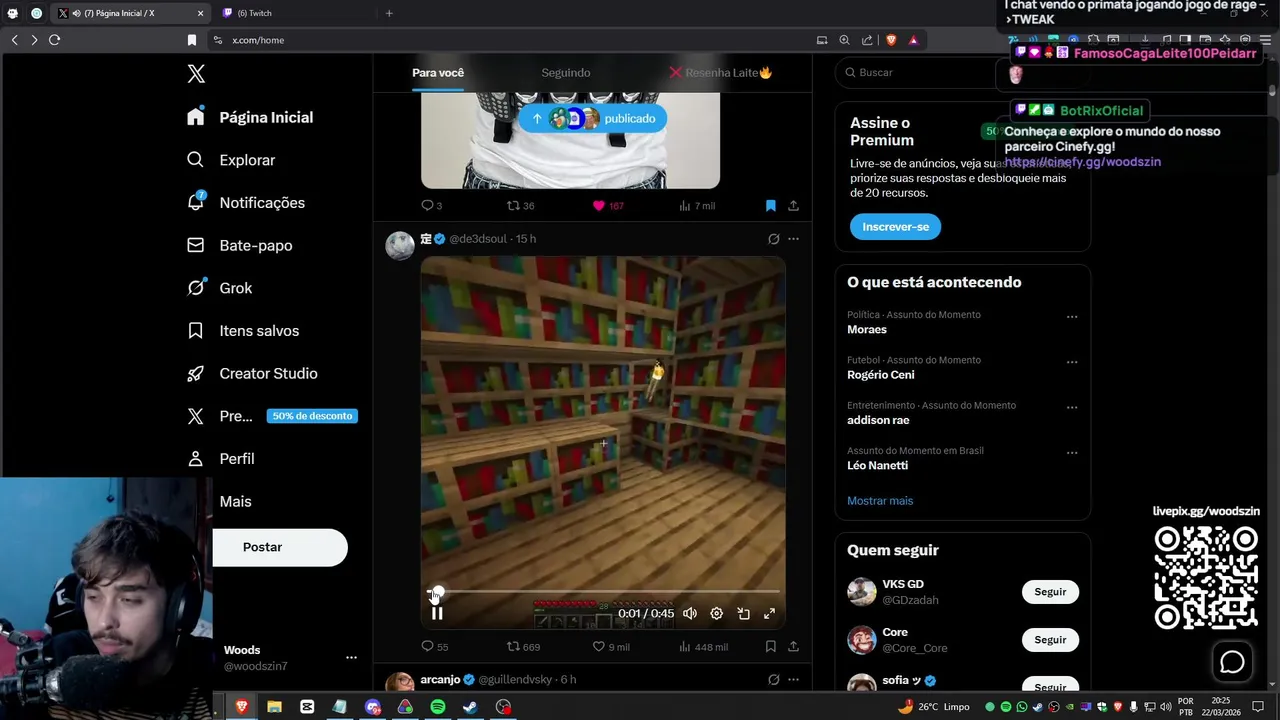Open Spotify from taskbar
The height and width of the screenshot is (720, 1280).
[x=437, y=707]
